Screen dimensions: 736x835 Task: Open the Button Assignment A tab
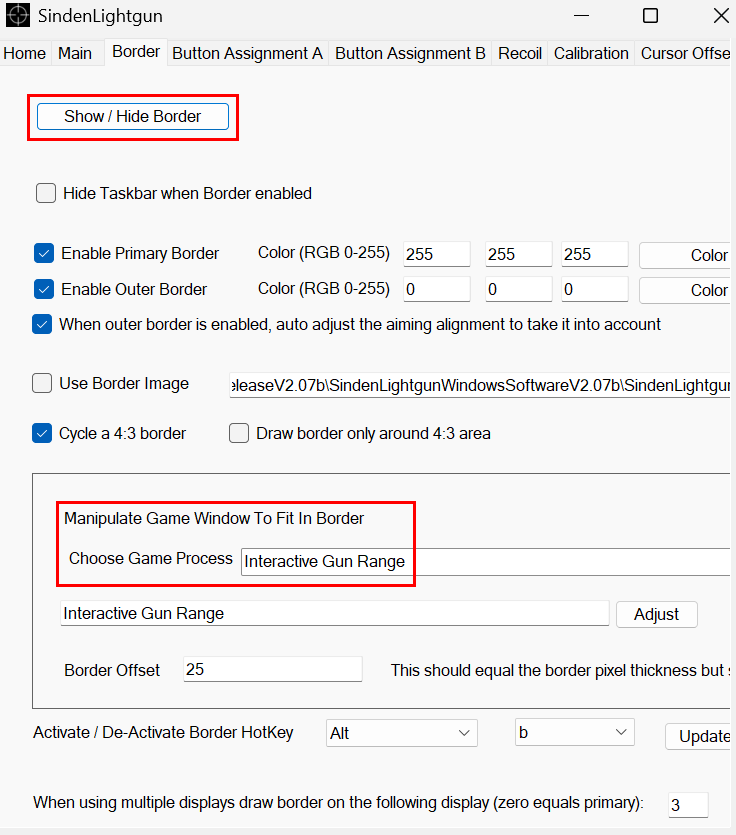coord(248,53)
